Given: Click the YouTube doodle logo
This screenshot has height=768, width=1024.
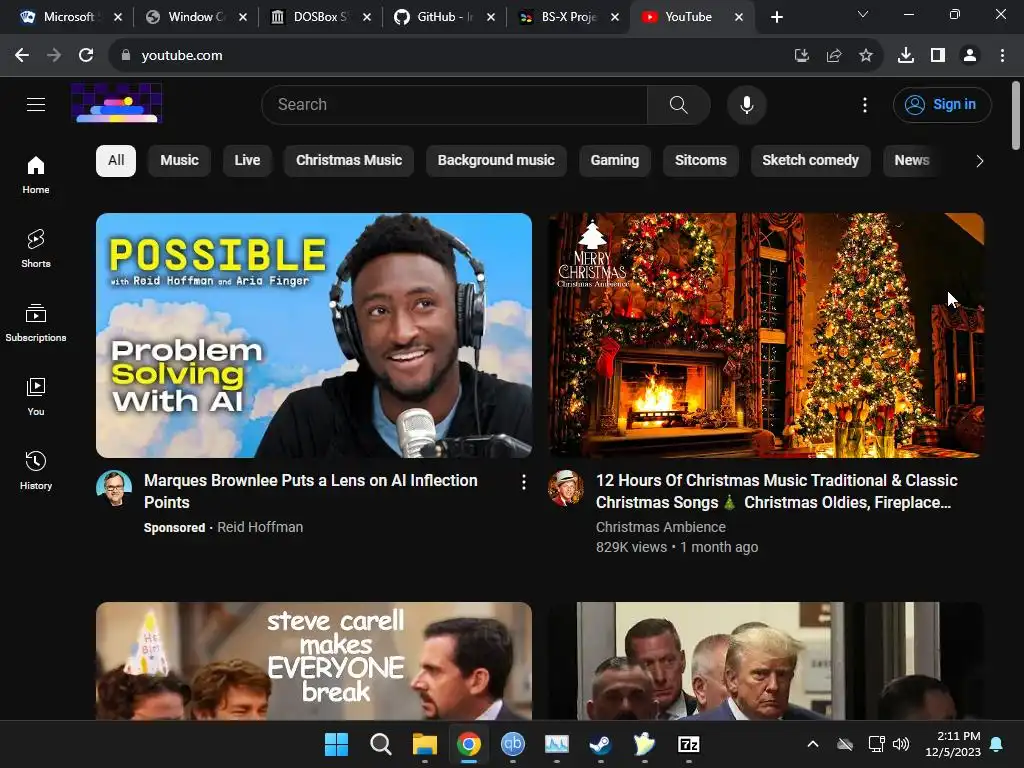Looking at the screenshot, I should click(x=116, y=103).
